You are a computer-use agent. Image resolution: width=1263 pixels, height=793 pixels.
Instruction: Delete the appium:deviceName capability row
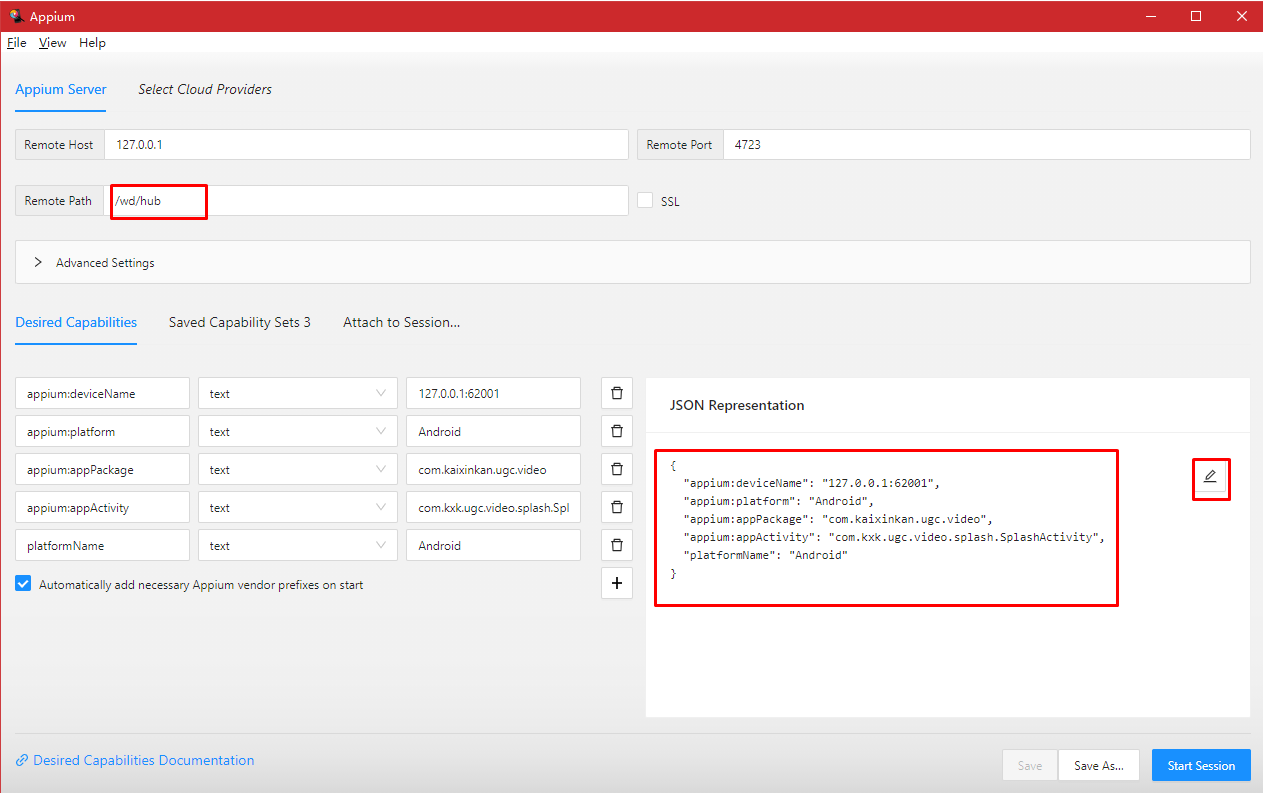[616, 393]
